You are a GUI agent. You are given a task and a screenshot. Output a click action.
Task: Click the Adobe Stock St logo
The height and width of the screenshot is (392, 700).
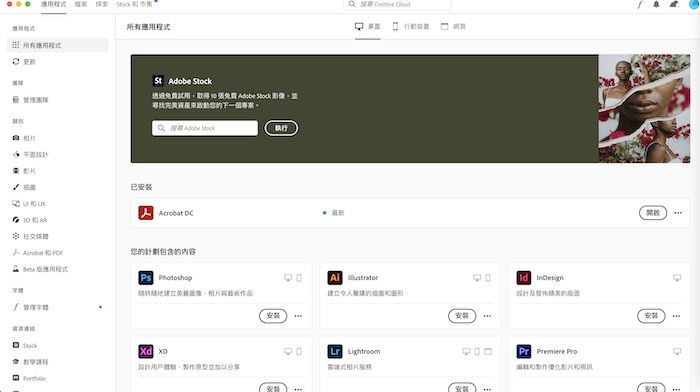[158, 80]
